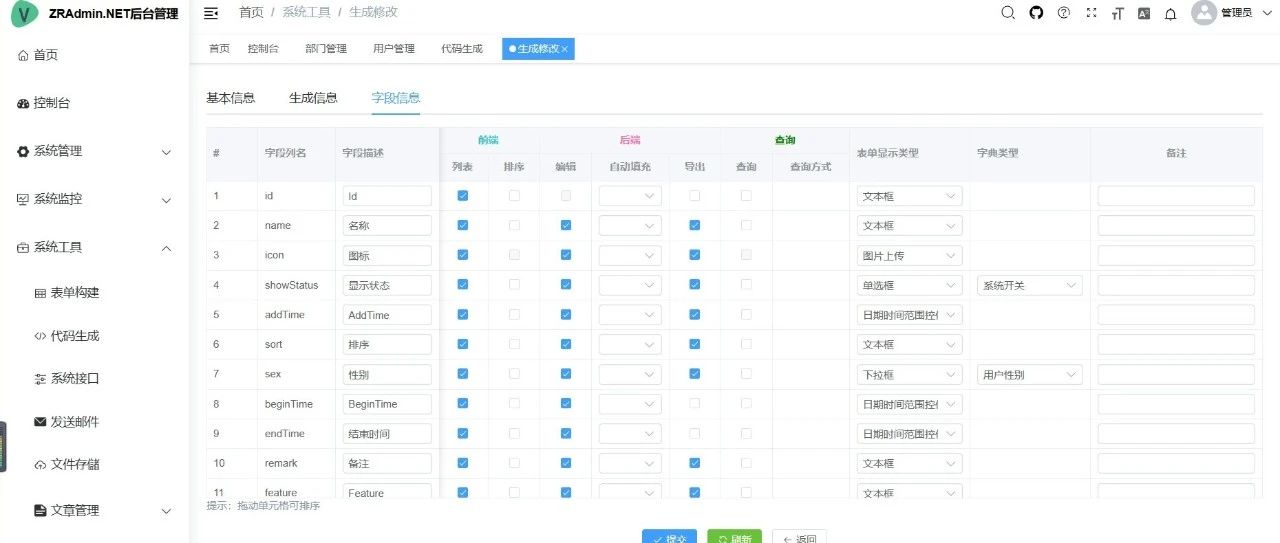Viewport: 1280px width, 543px height.
Task: Click the 备注 input for the id row
Action: 1176,196
